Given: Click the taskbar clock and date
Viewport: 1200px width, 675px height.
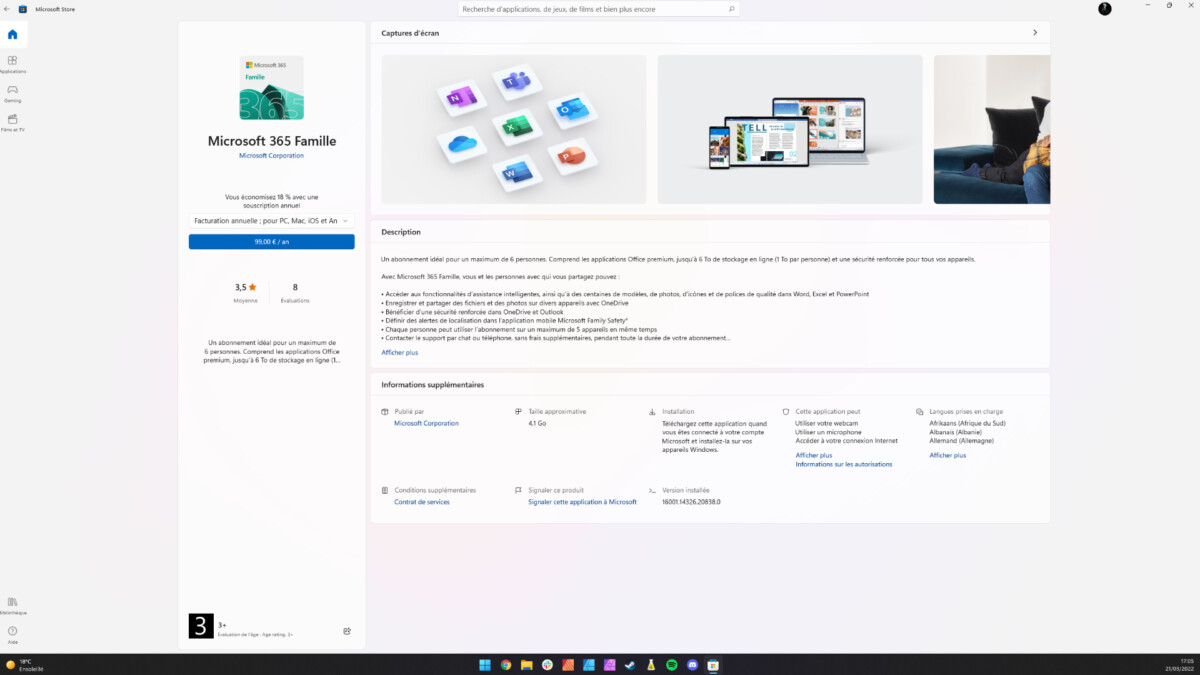Looking at the screenshot, I should point(1180,664).
